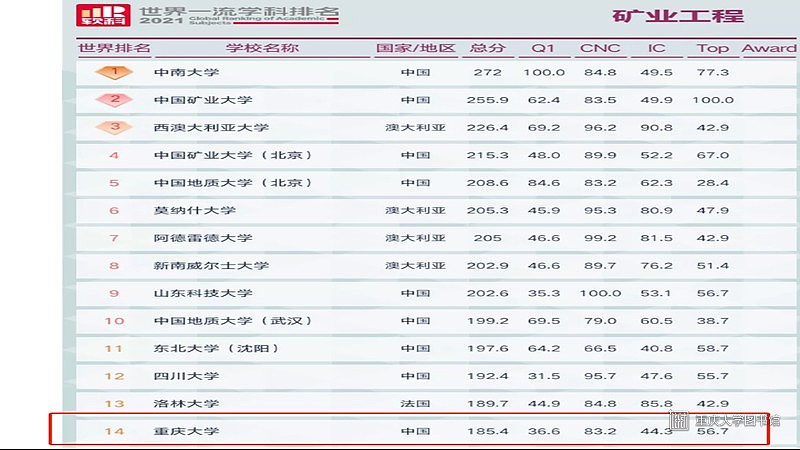Open the 中南大学 school name

point(186,72)
